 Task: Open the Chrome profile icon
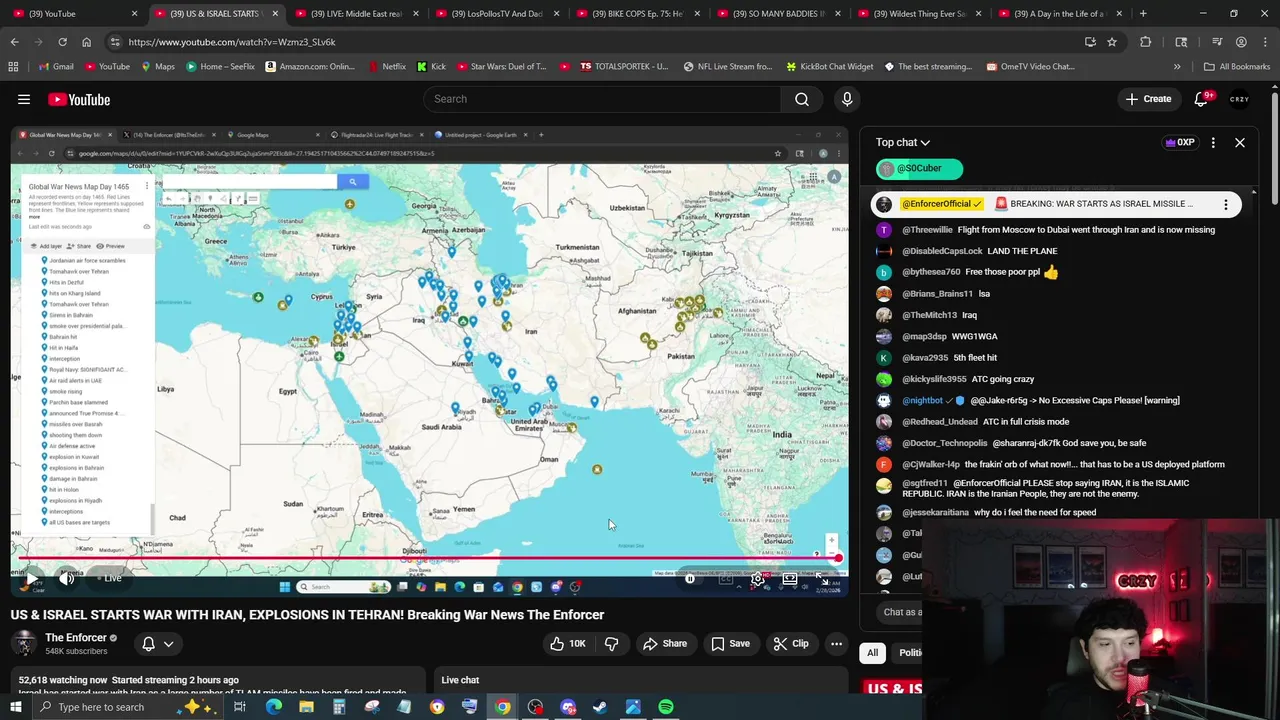click(1241, 42)
